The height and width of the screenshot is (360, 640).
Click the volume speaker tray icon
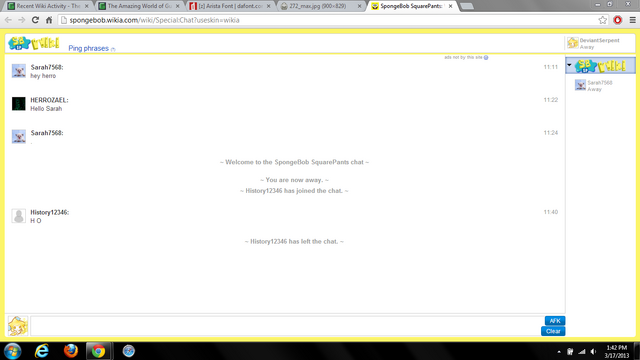point(593,351)
